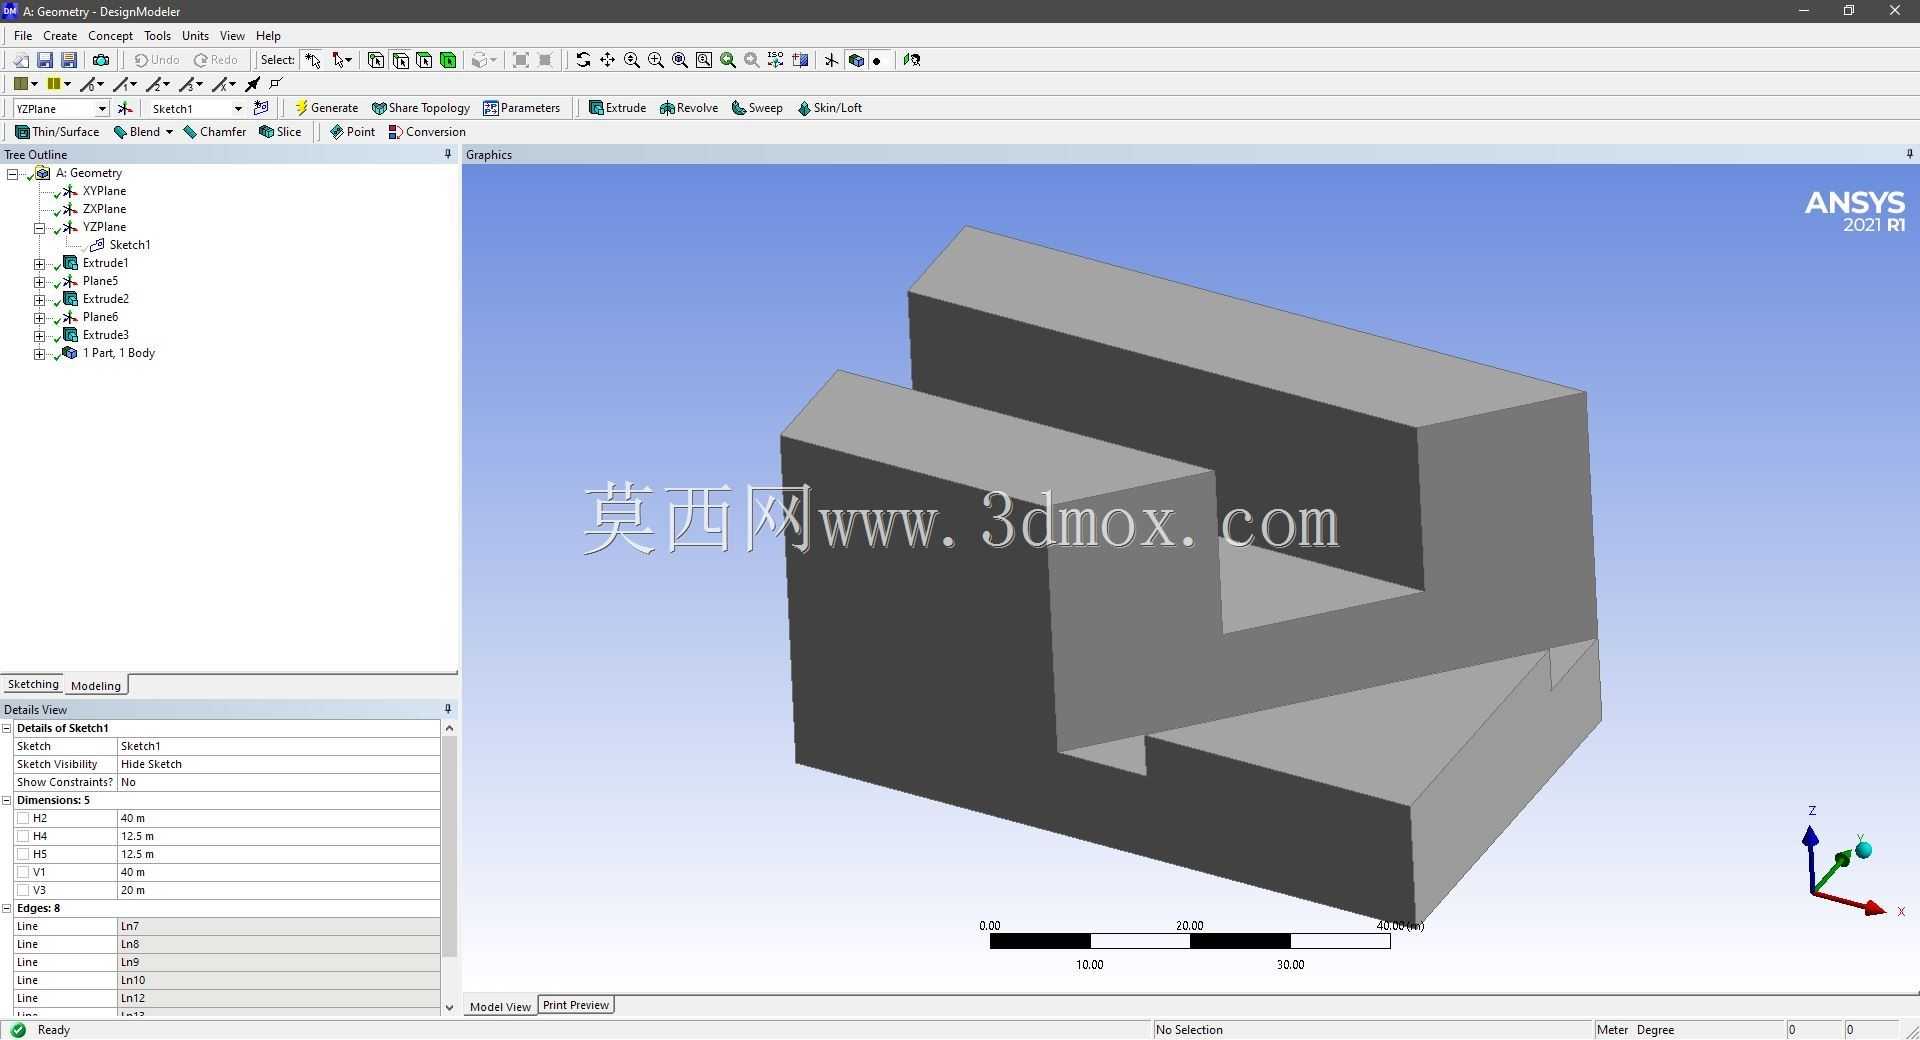
Task: Click the New Sketch icon beside Sketch1
Action: pyautogui.click(x=261, y=108)
